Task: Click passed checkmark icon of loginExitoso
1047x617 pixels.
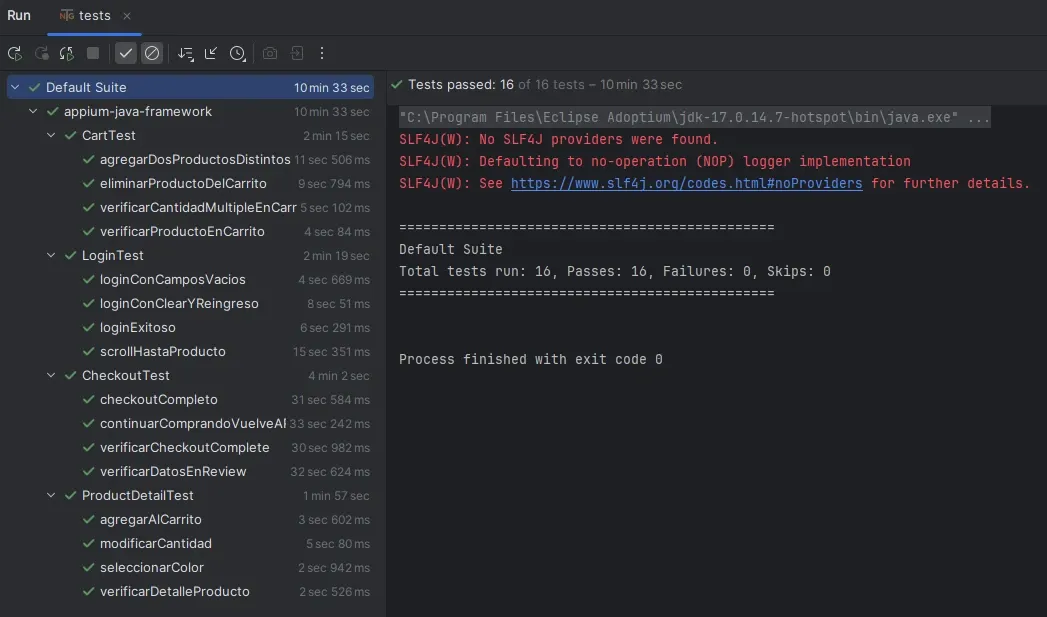Action: coord(88,328)
